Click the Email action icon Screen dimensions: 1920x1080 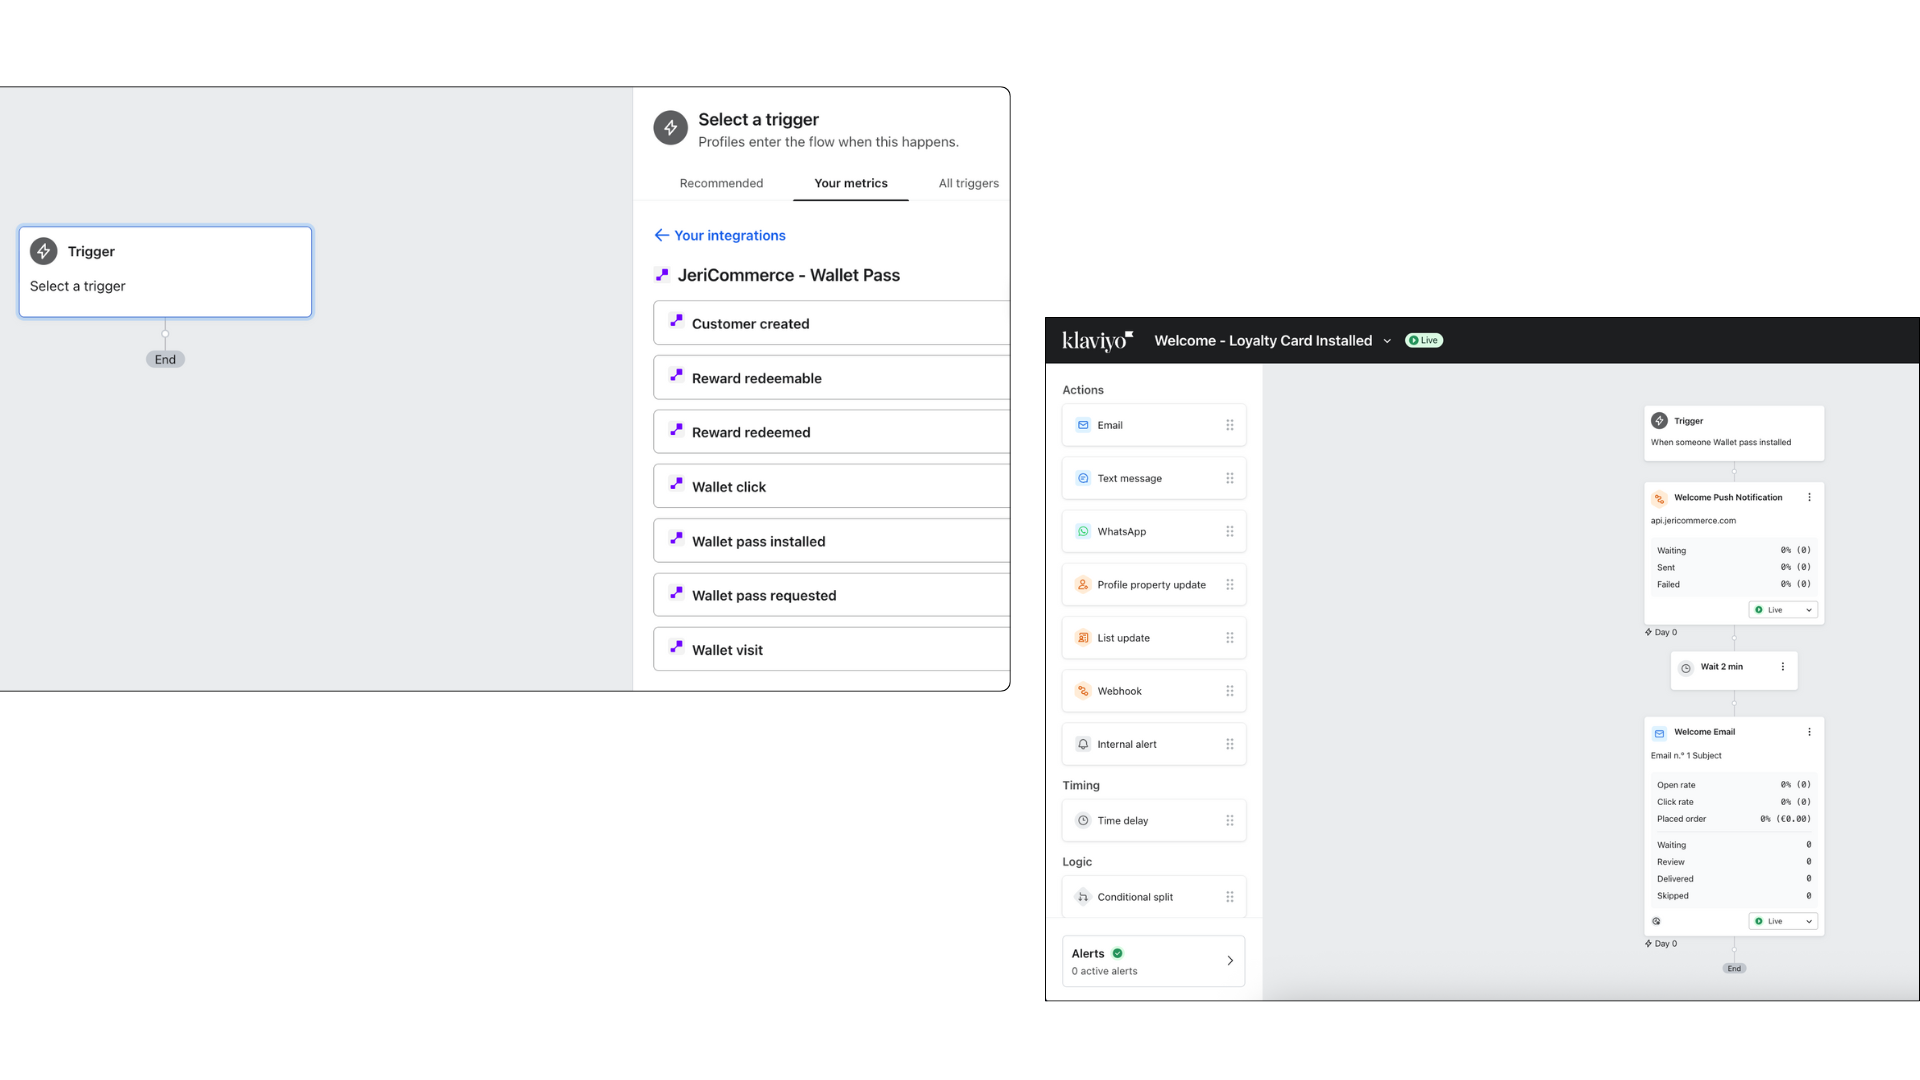pyautogui.click(x=1083, y=425)
